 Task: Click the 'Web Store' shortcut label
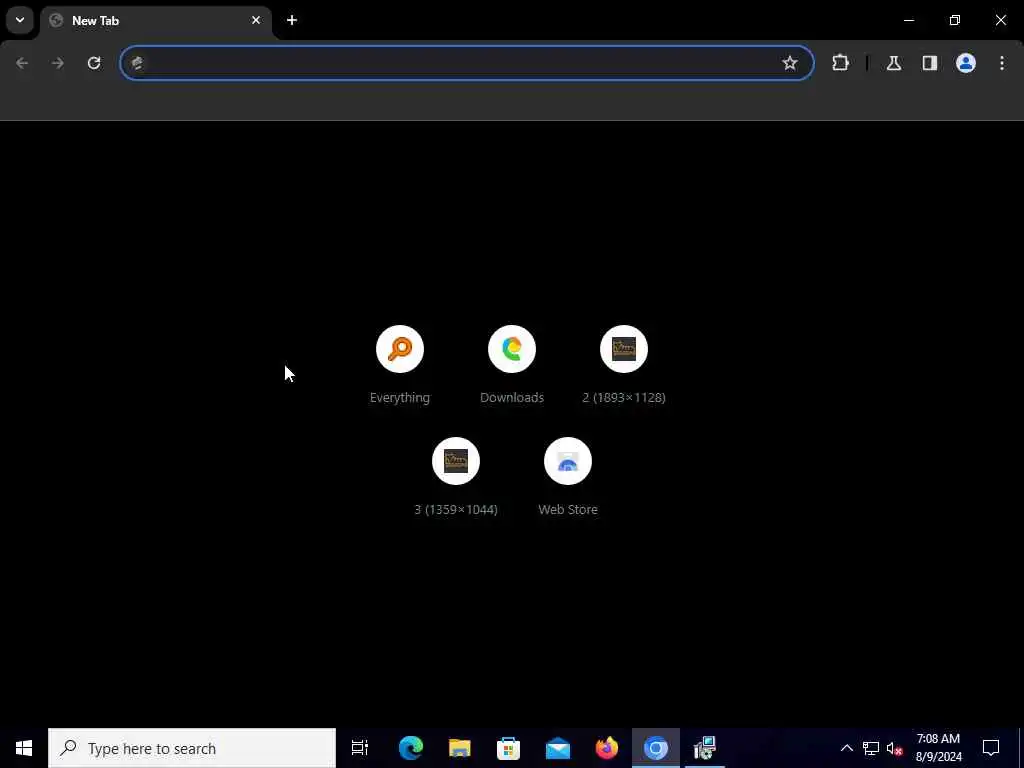[568, 509]
